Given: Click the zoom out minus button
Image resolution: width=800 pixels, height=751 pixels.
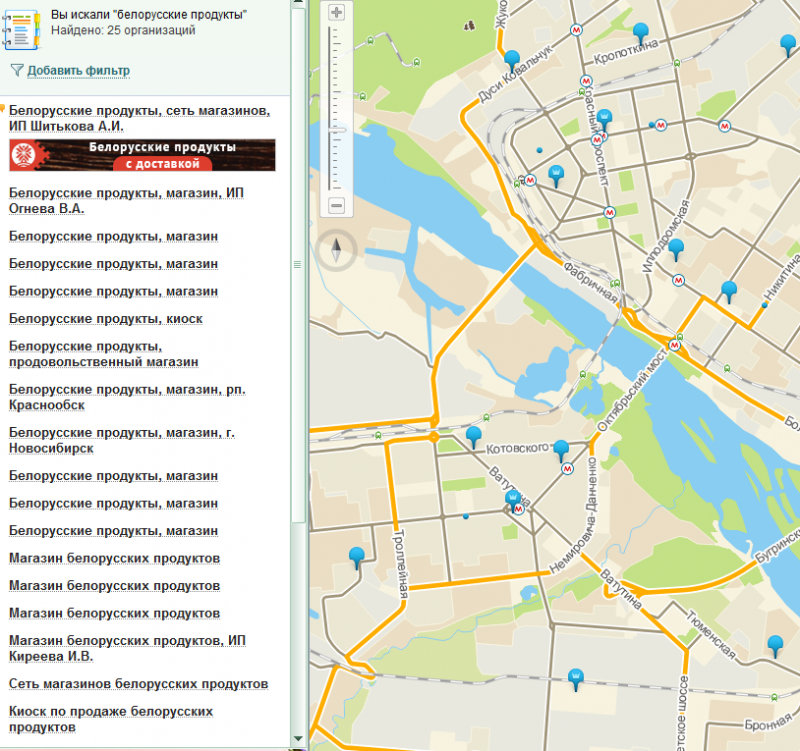Looking at the screenshot, I should click(x=336, y=206).
